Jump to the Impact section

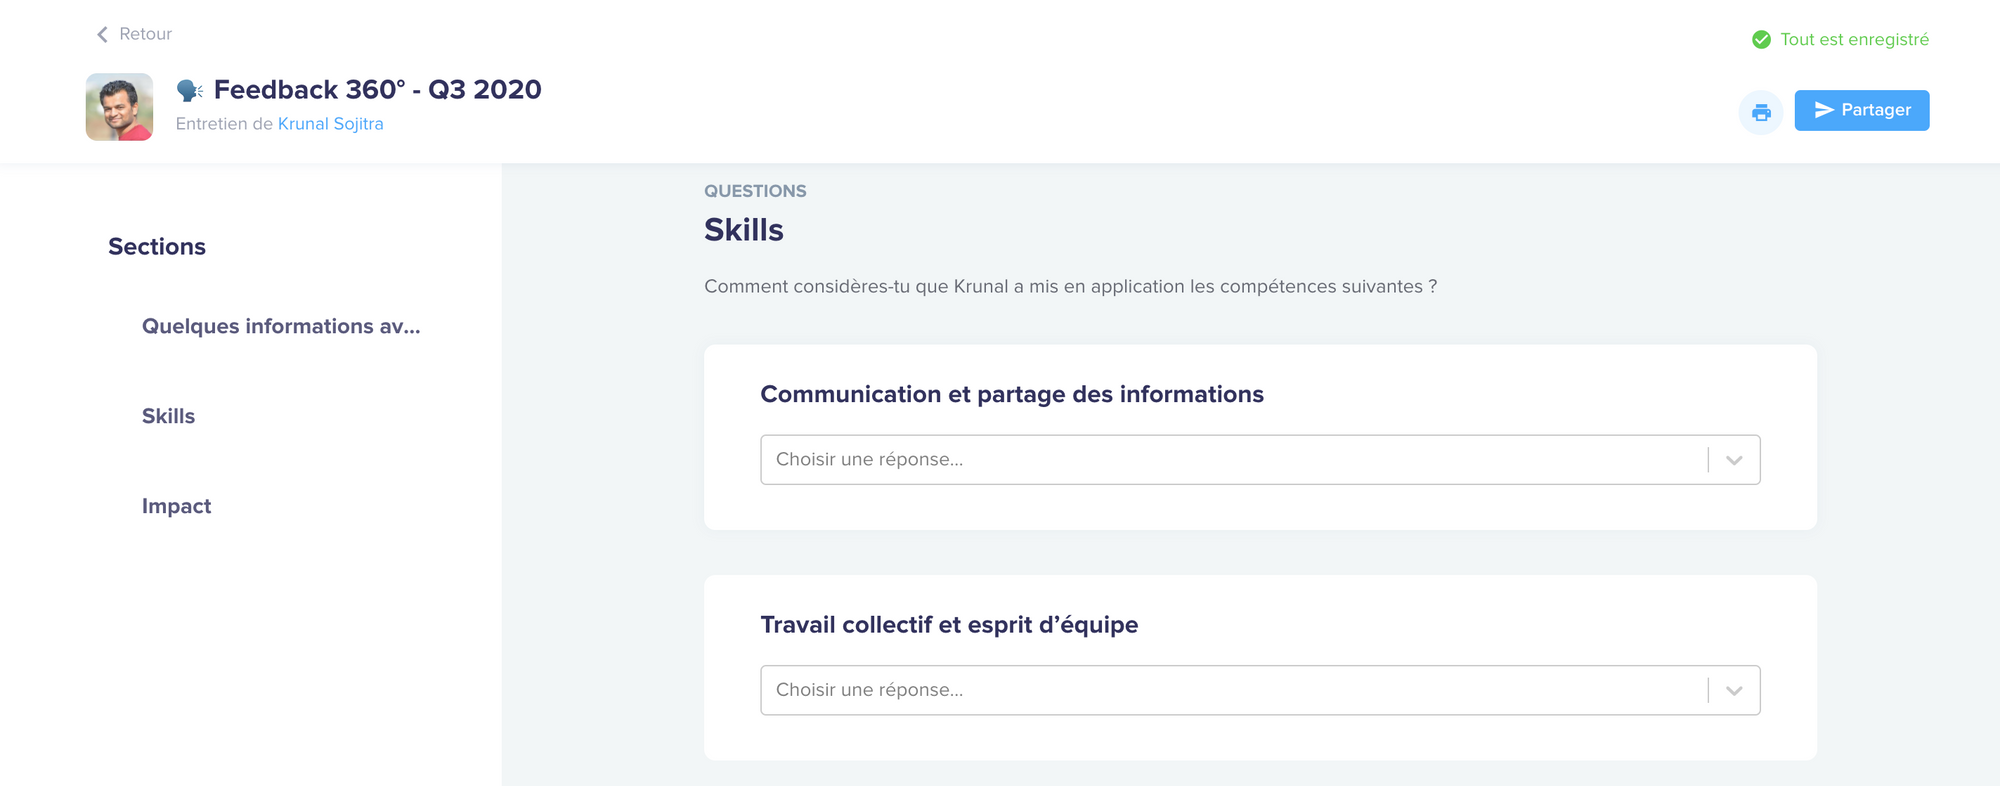coord(176,506)
